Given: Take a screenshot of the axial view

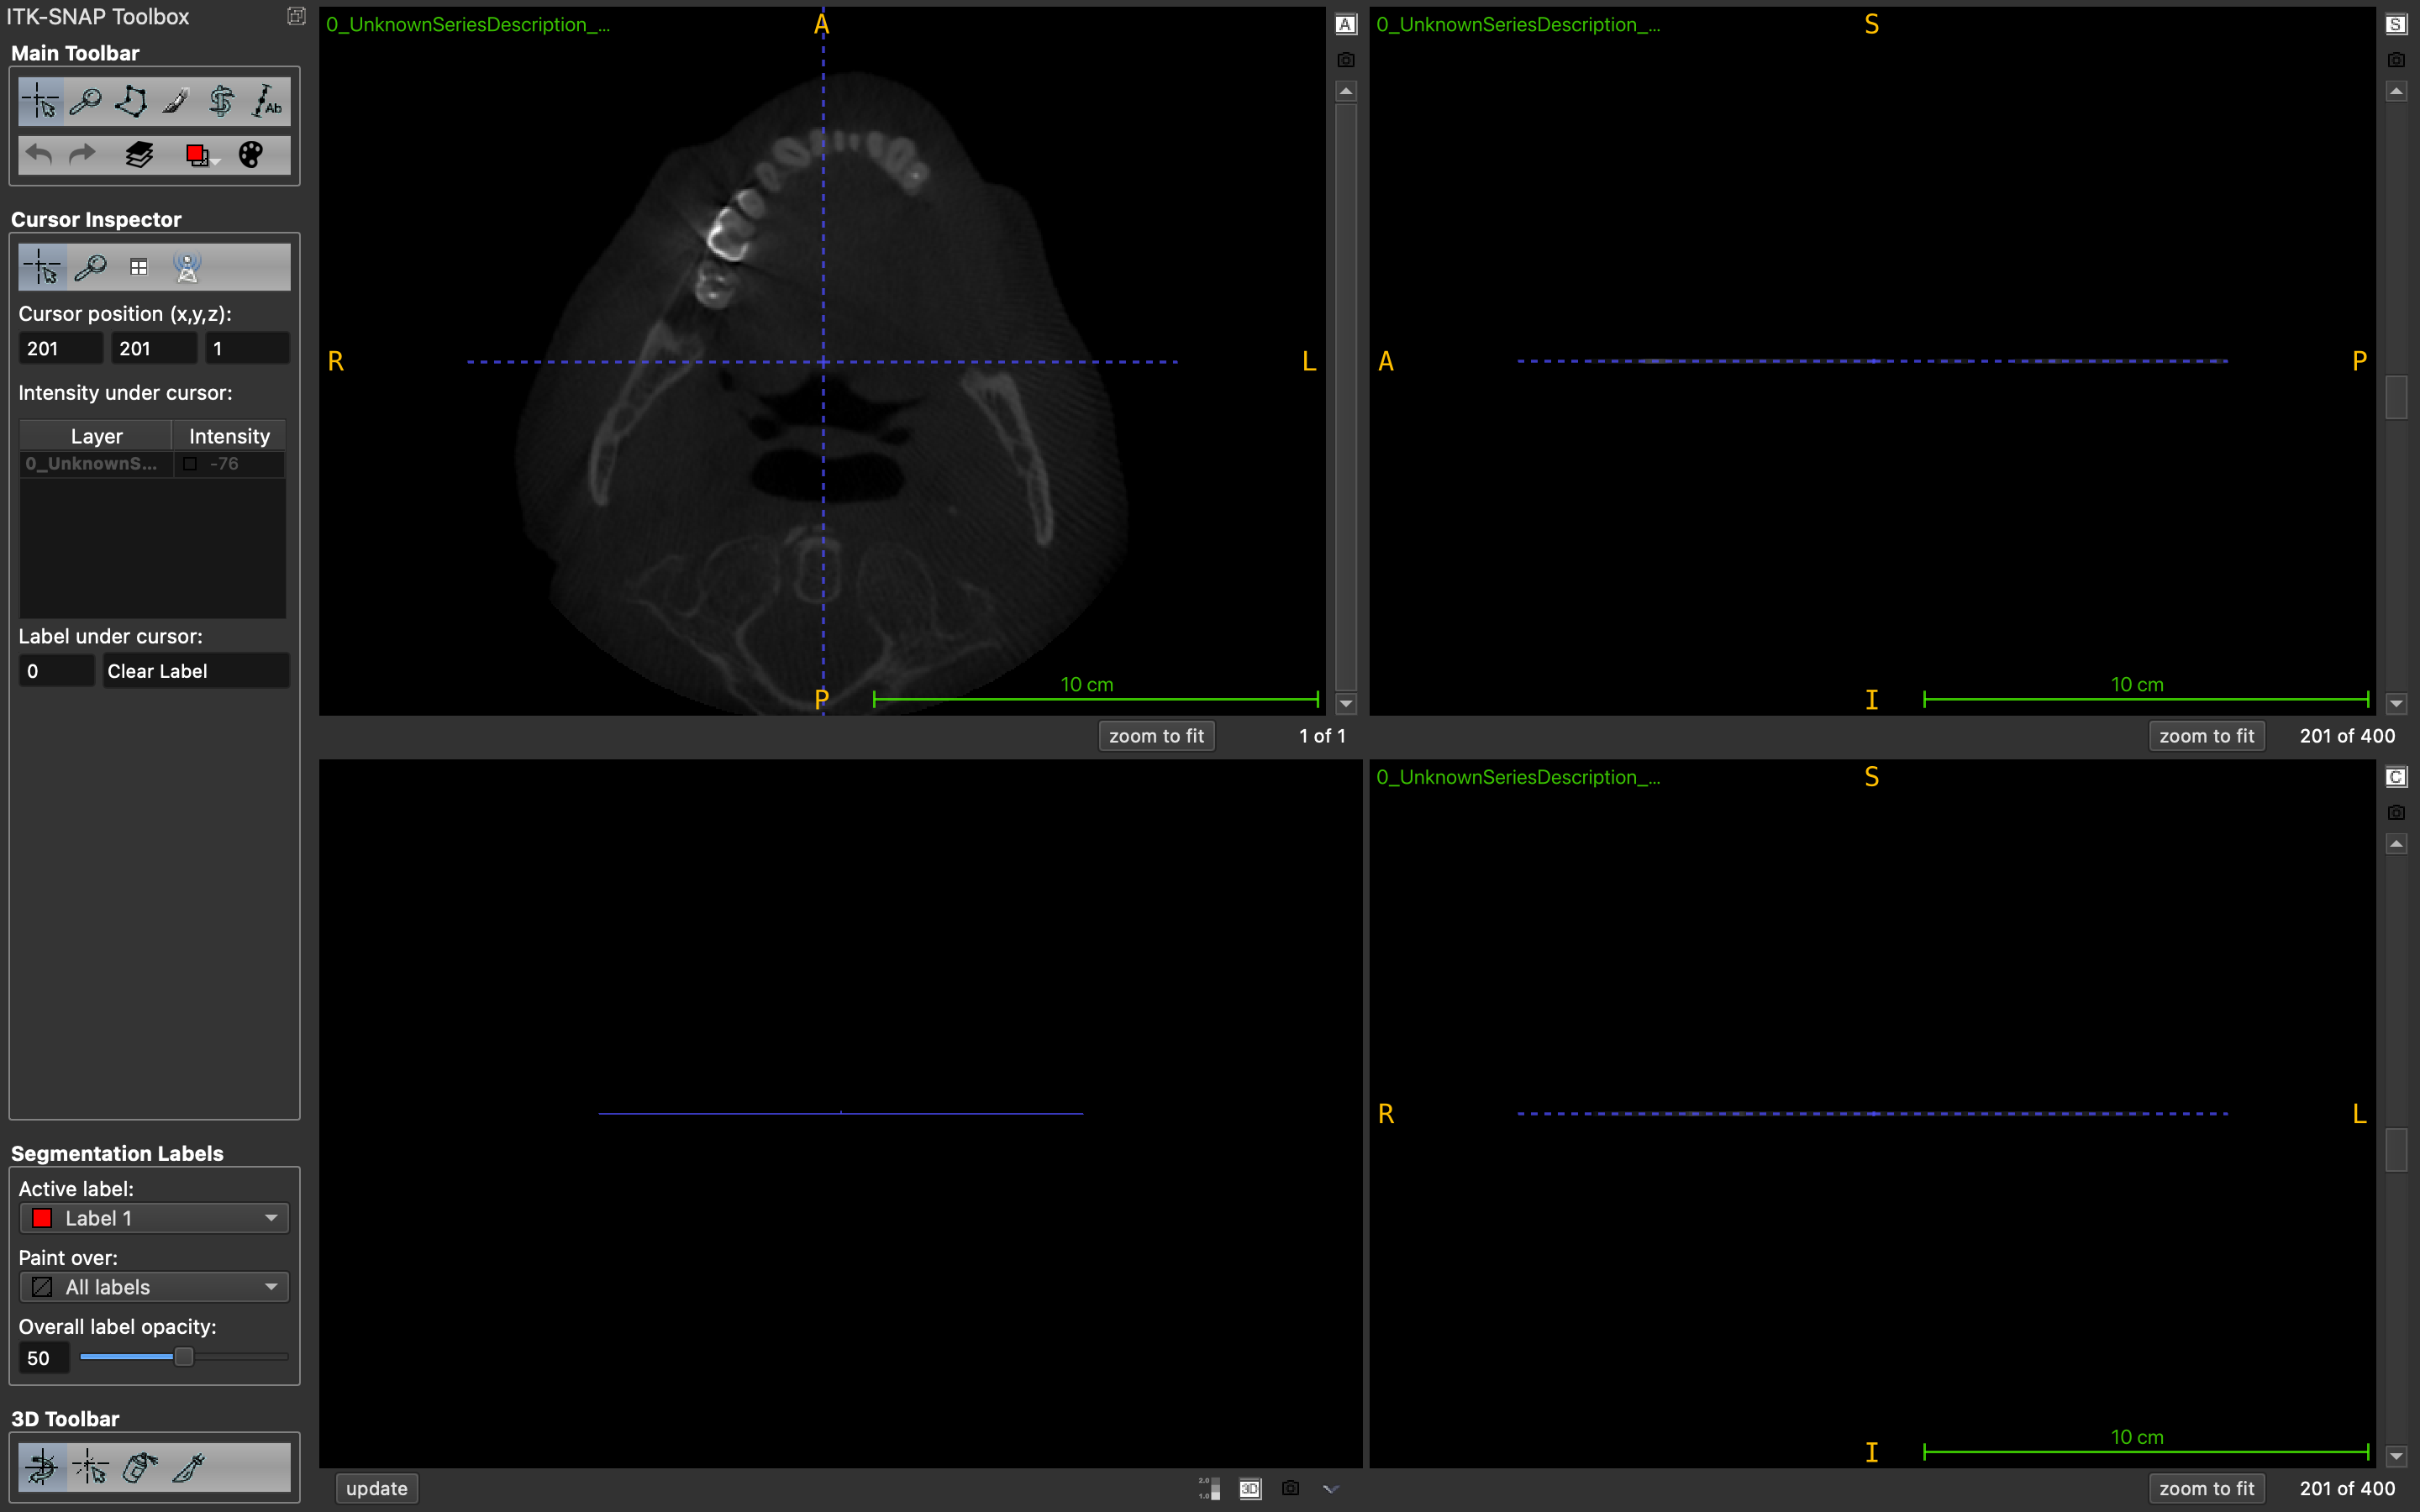Looking at the screenshot, I should (1345, 59).
